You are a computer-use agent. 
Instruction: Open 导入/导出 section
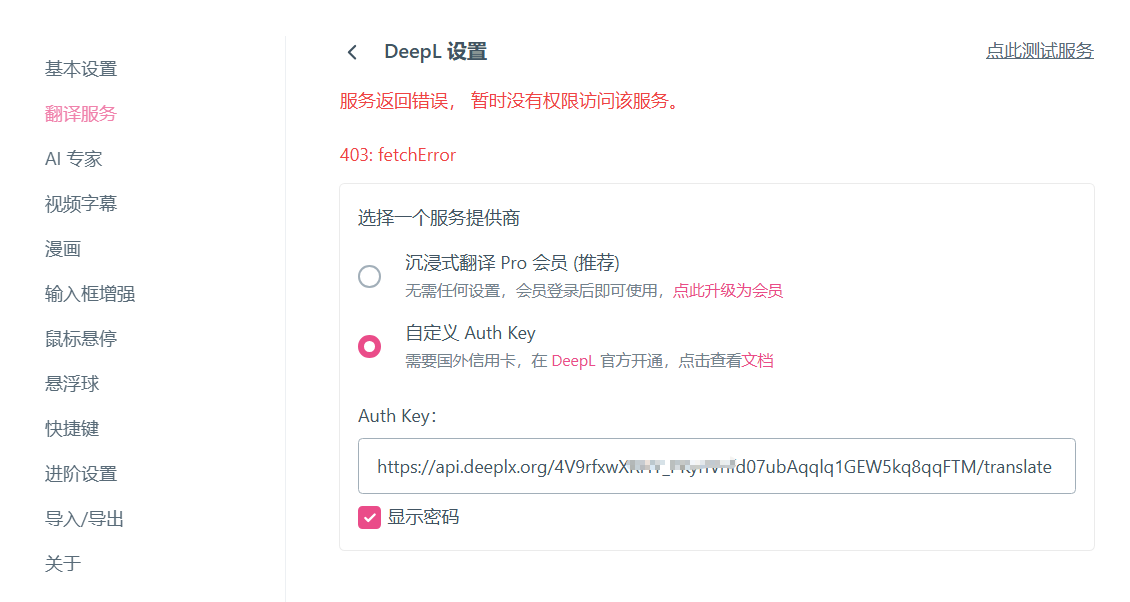point(84,518)
